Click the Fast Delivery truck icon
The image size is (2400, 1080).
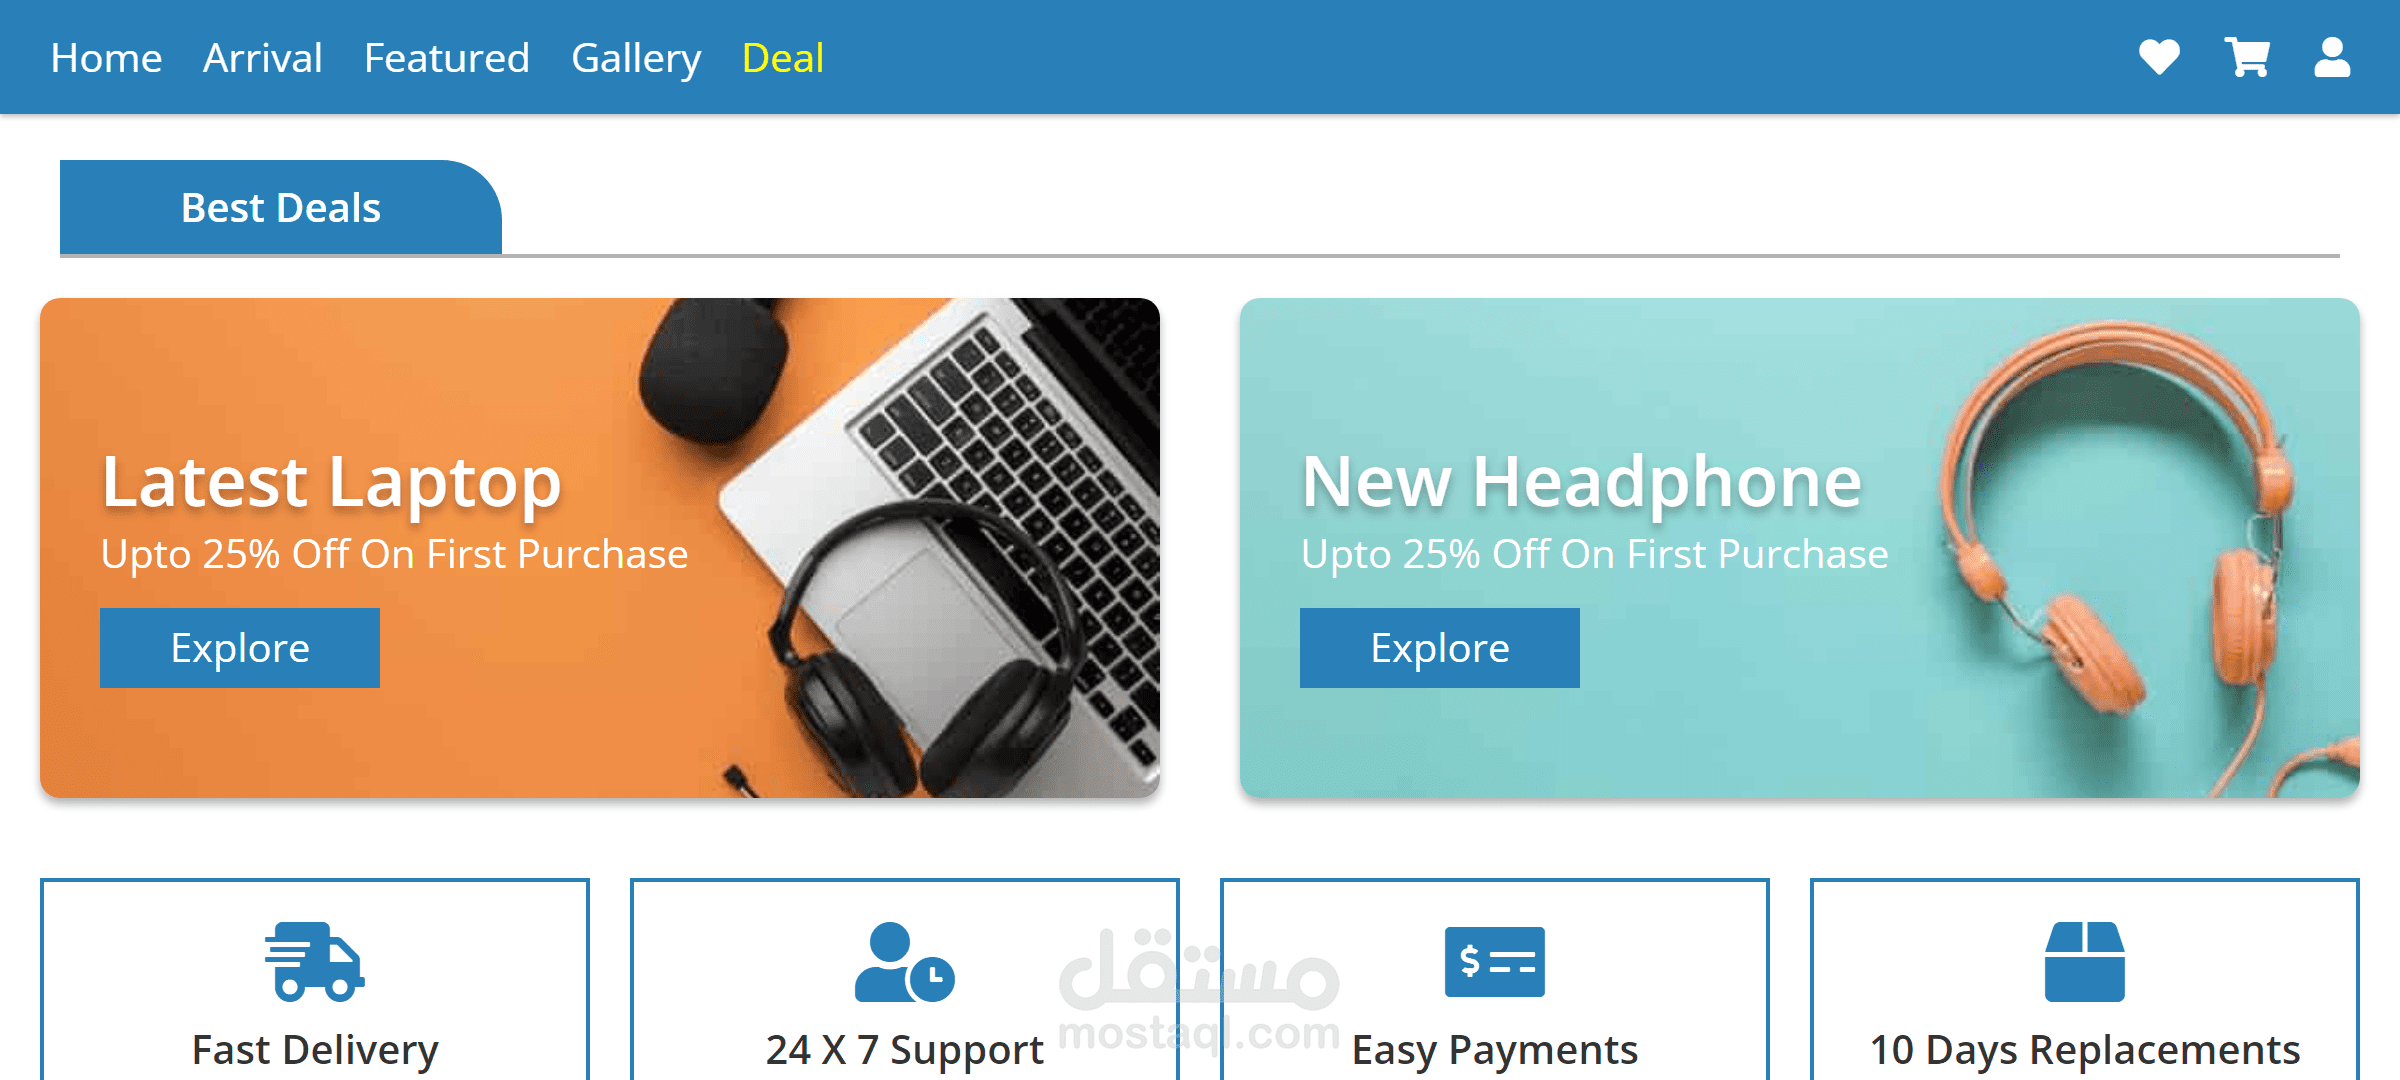pyautogui.click(x=314, y=961)
